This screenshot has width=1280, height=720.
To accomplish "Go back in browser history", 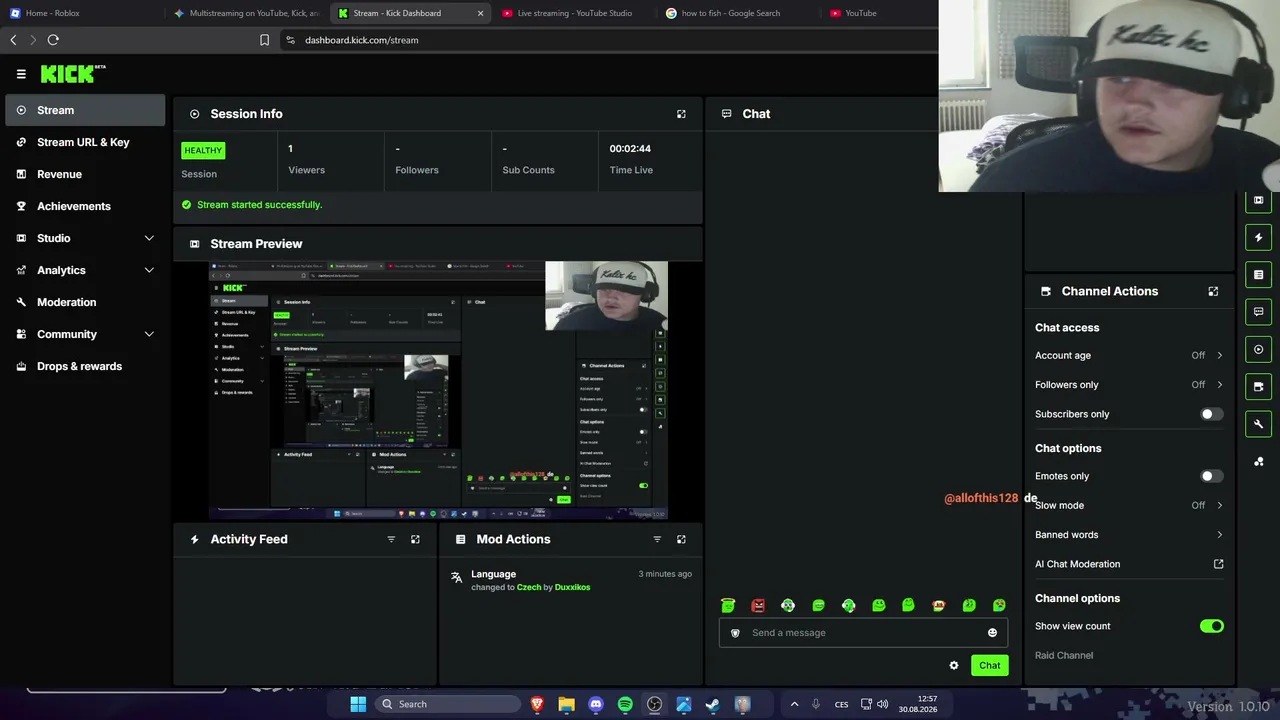I will (13, 40).
